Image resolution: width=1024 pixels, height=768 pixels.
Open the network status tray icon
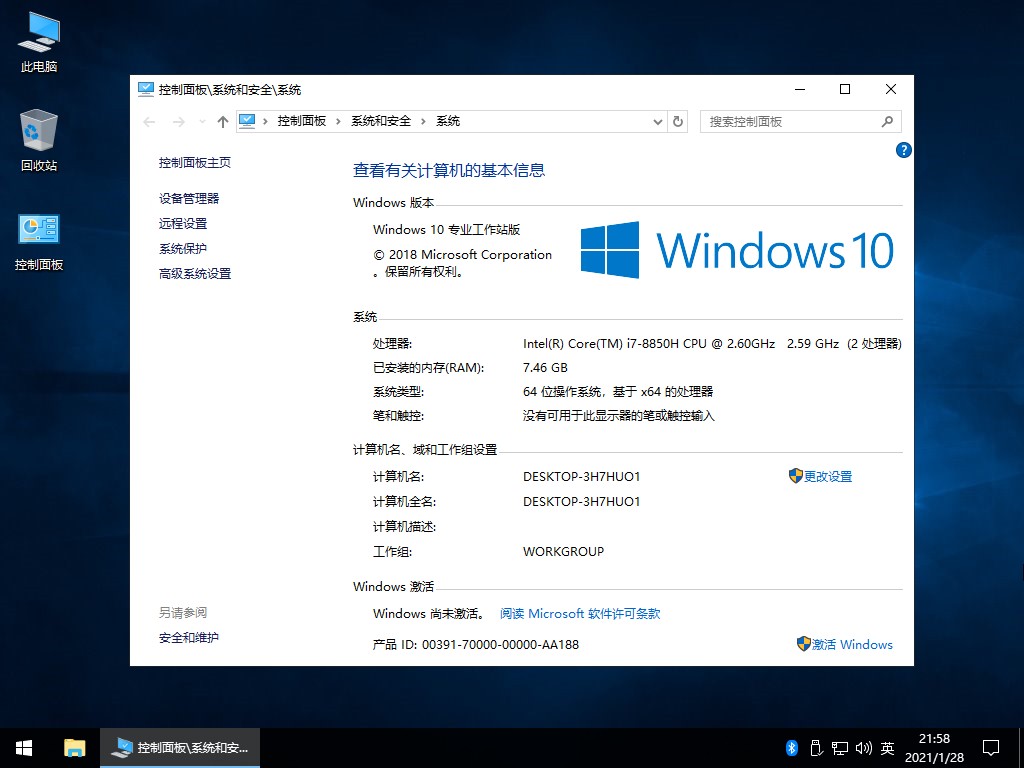(839, 748)
